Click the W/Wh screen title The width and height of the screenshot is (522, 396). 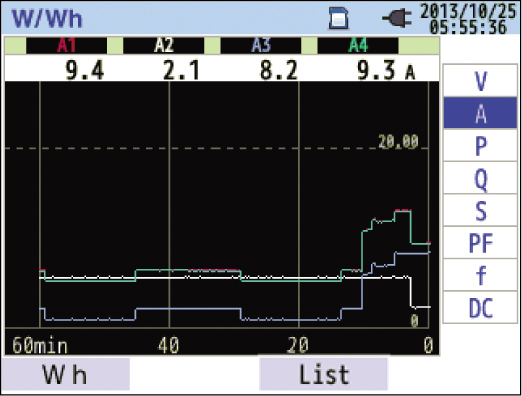coord(47,18)
